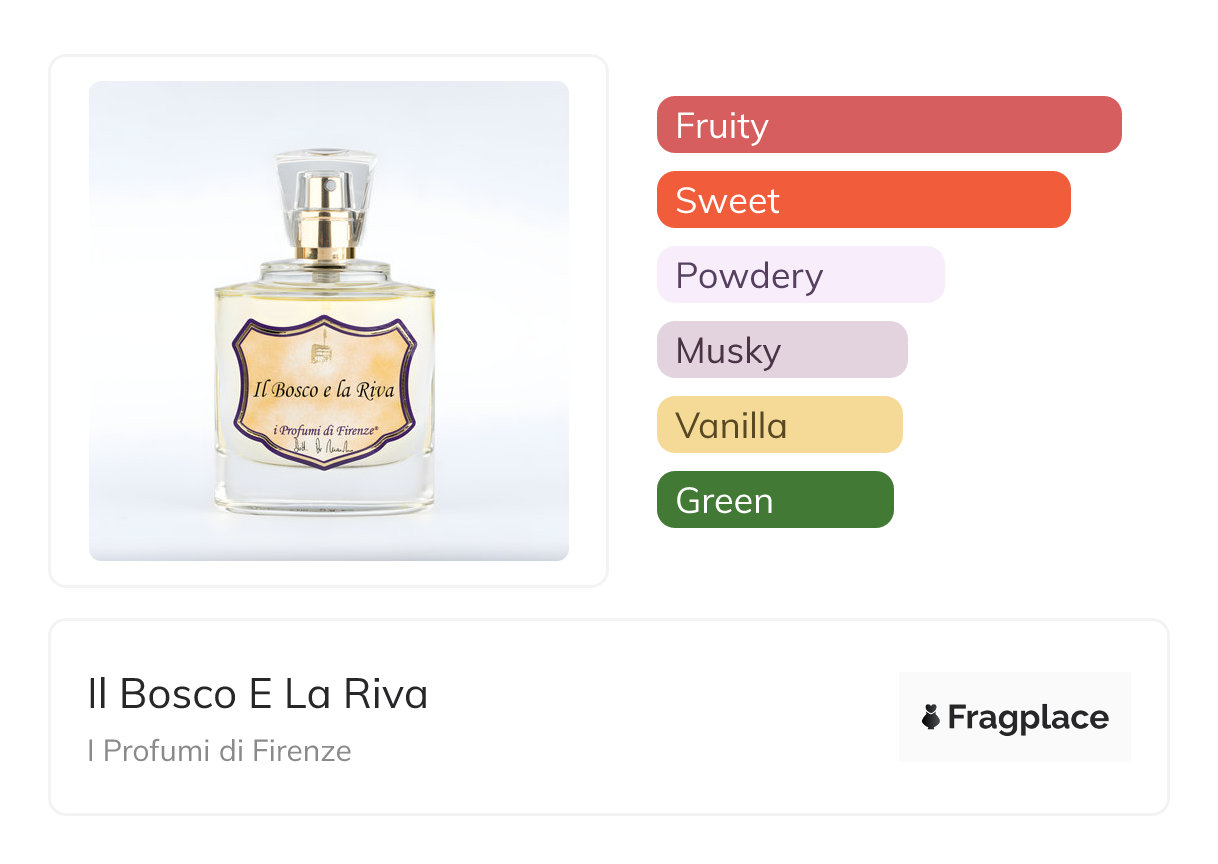Click the Vanilla accord bar
The height and width of the screenshot is (864, 1218).
pos(779,425)
